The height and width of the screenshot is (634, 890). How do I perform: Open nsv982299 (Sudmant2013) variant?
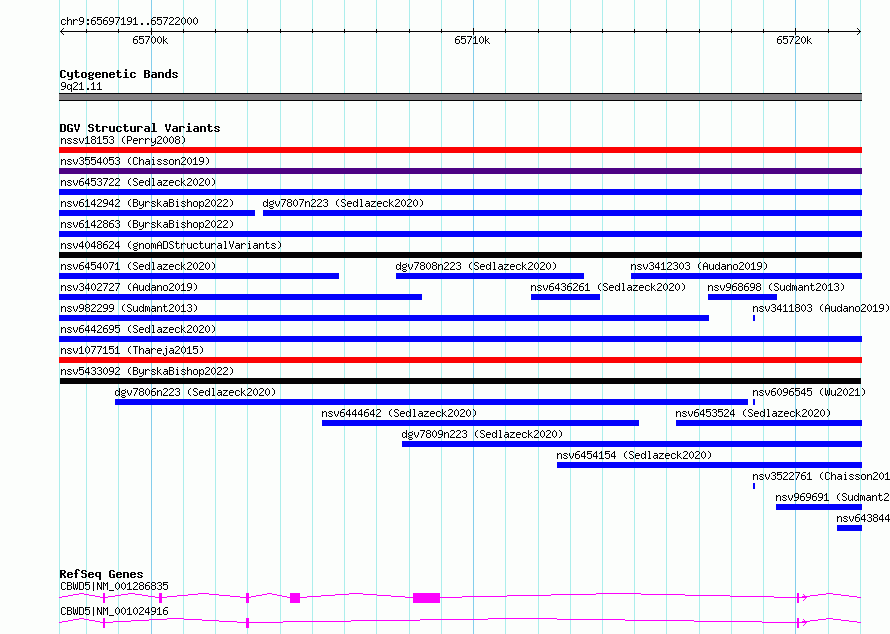384,318
